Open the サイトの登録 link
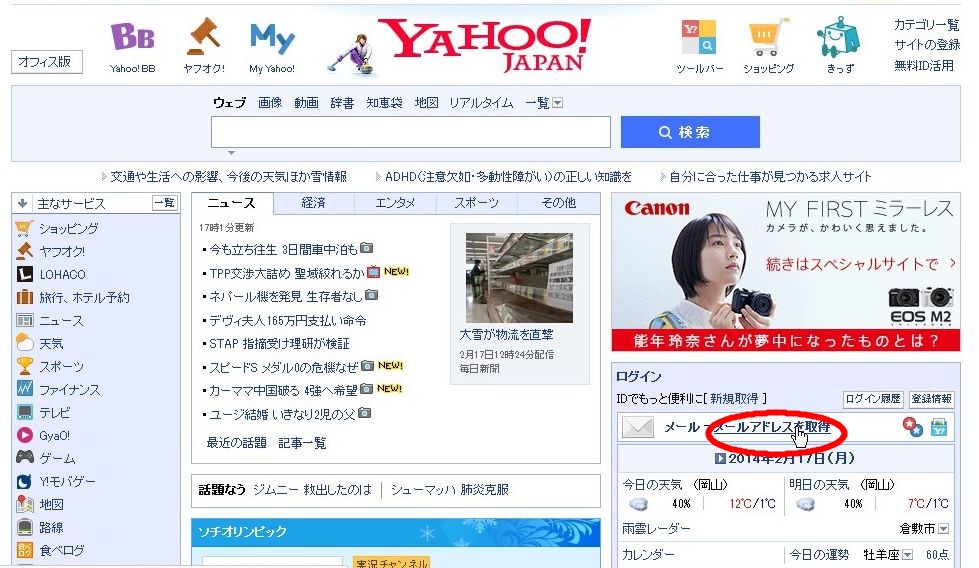 tap(927, 45)
